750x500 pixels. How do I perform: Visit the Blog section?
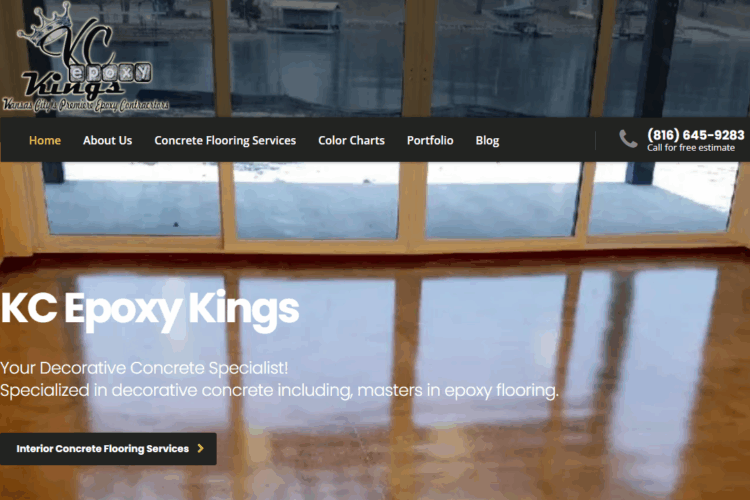pos(487,140)
